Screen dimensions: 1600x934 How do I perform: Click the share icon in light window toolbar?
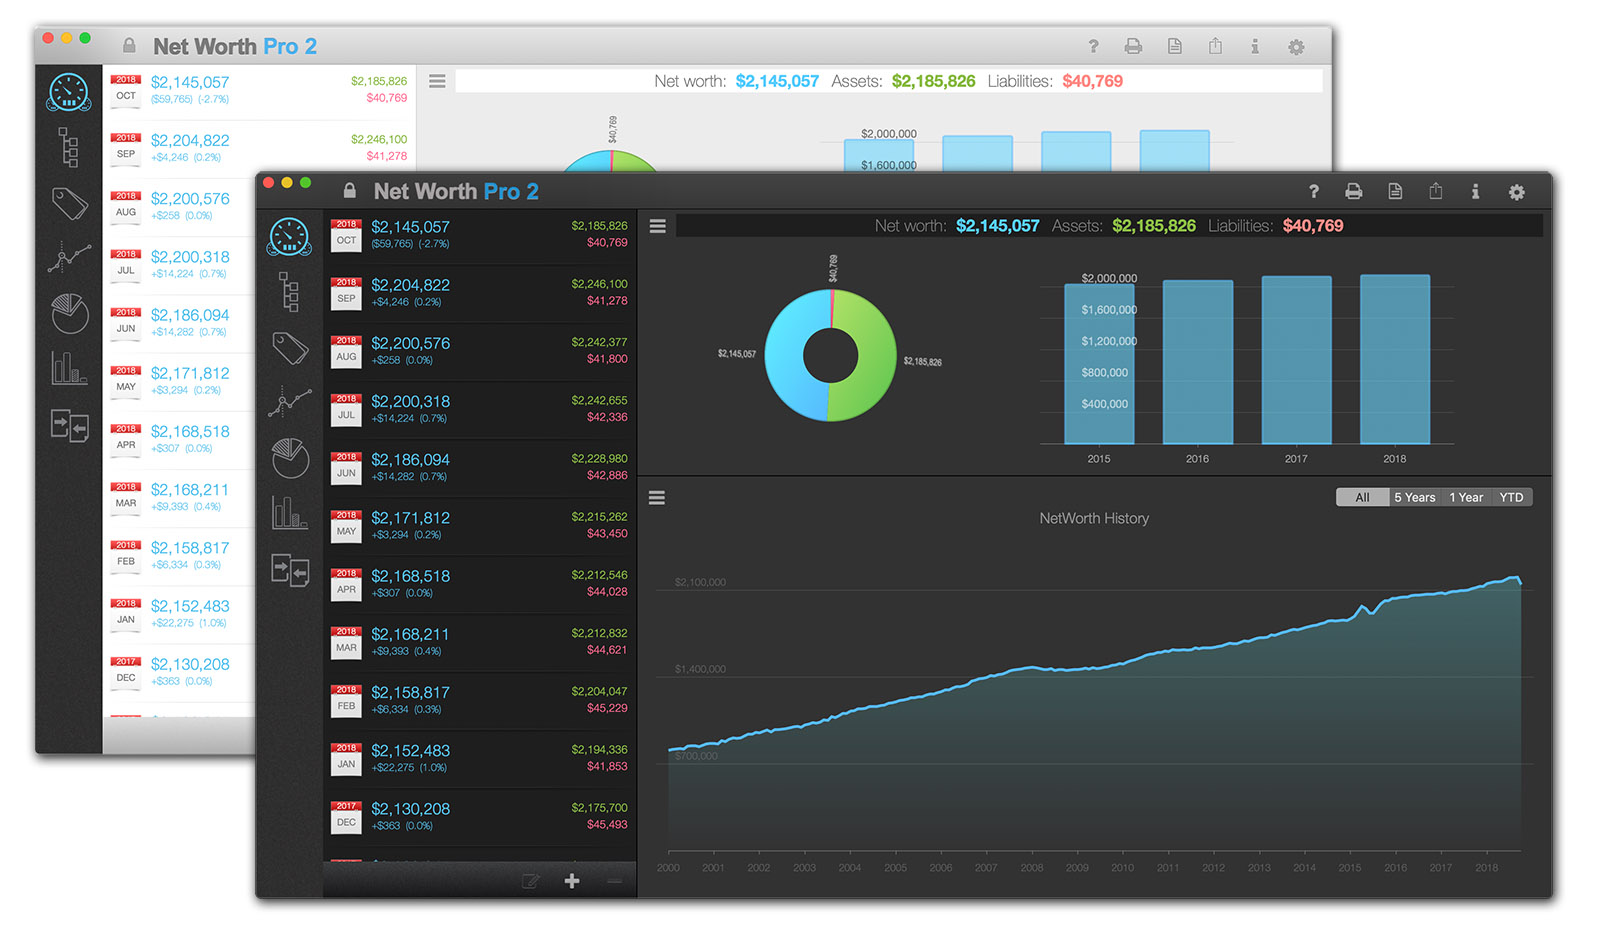pyautogui.click(x=1215, y=45)
